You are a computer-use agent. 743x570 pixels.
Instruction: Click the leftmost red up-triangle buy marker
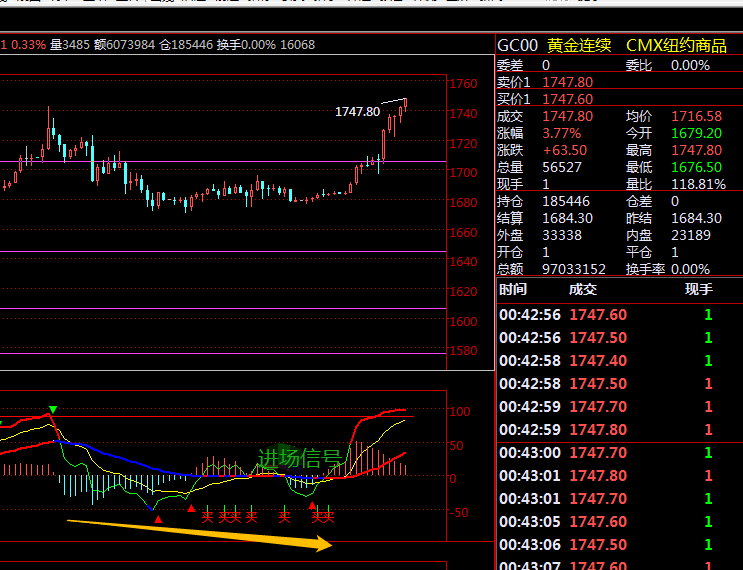[158, 518]
